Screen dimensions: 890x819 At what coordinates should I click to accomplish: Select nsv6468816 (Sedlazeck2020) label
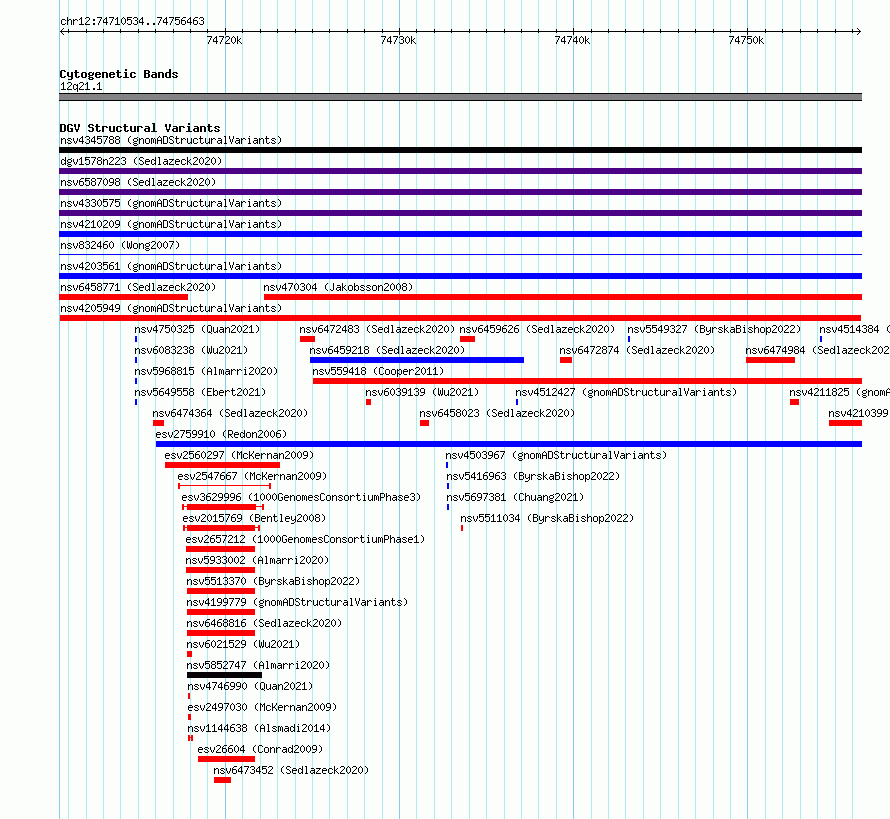[x=265, y=623]
